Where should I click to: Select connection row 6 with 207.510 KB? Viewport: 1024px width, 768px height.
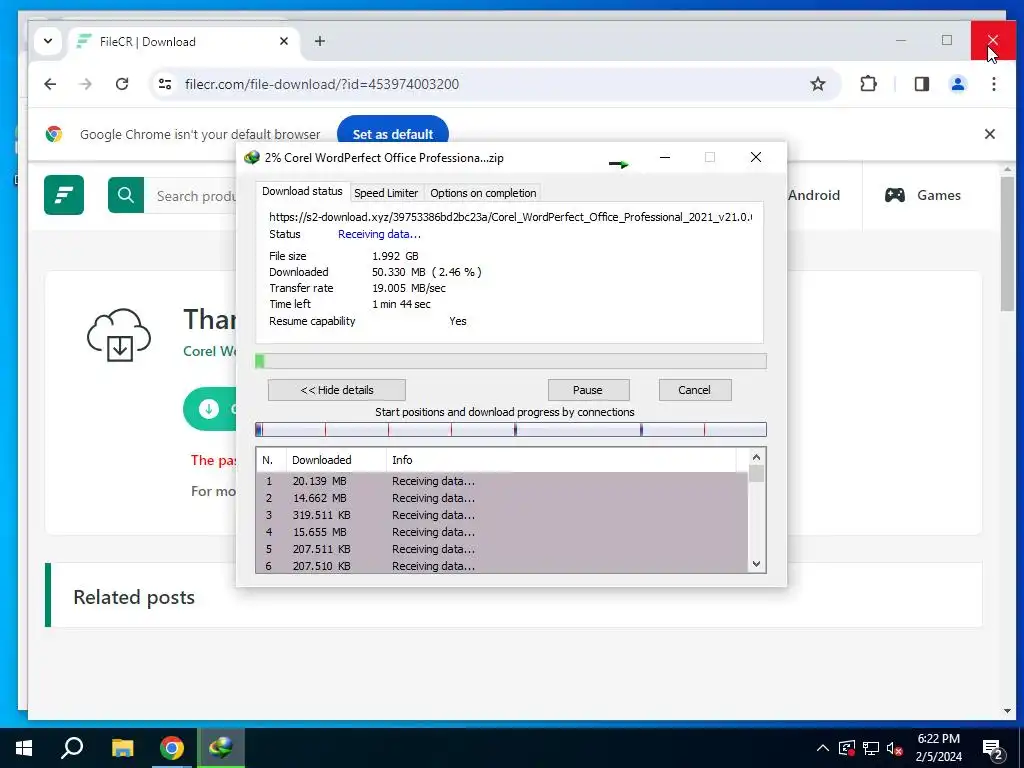[x=502, y=566]
